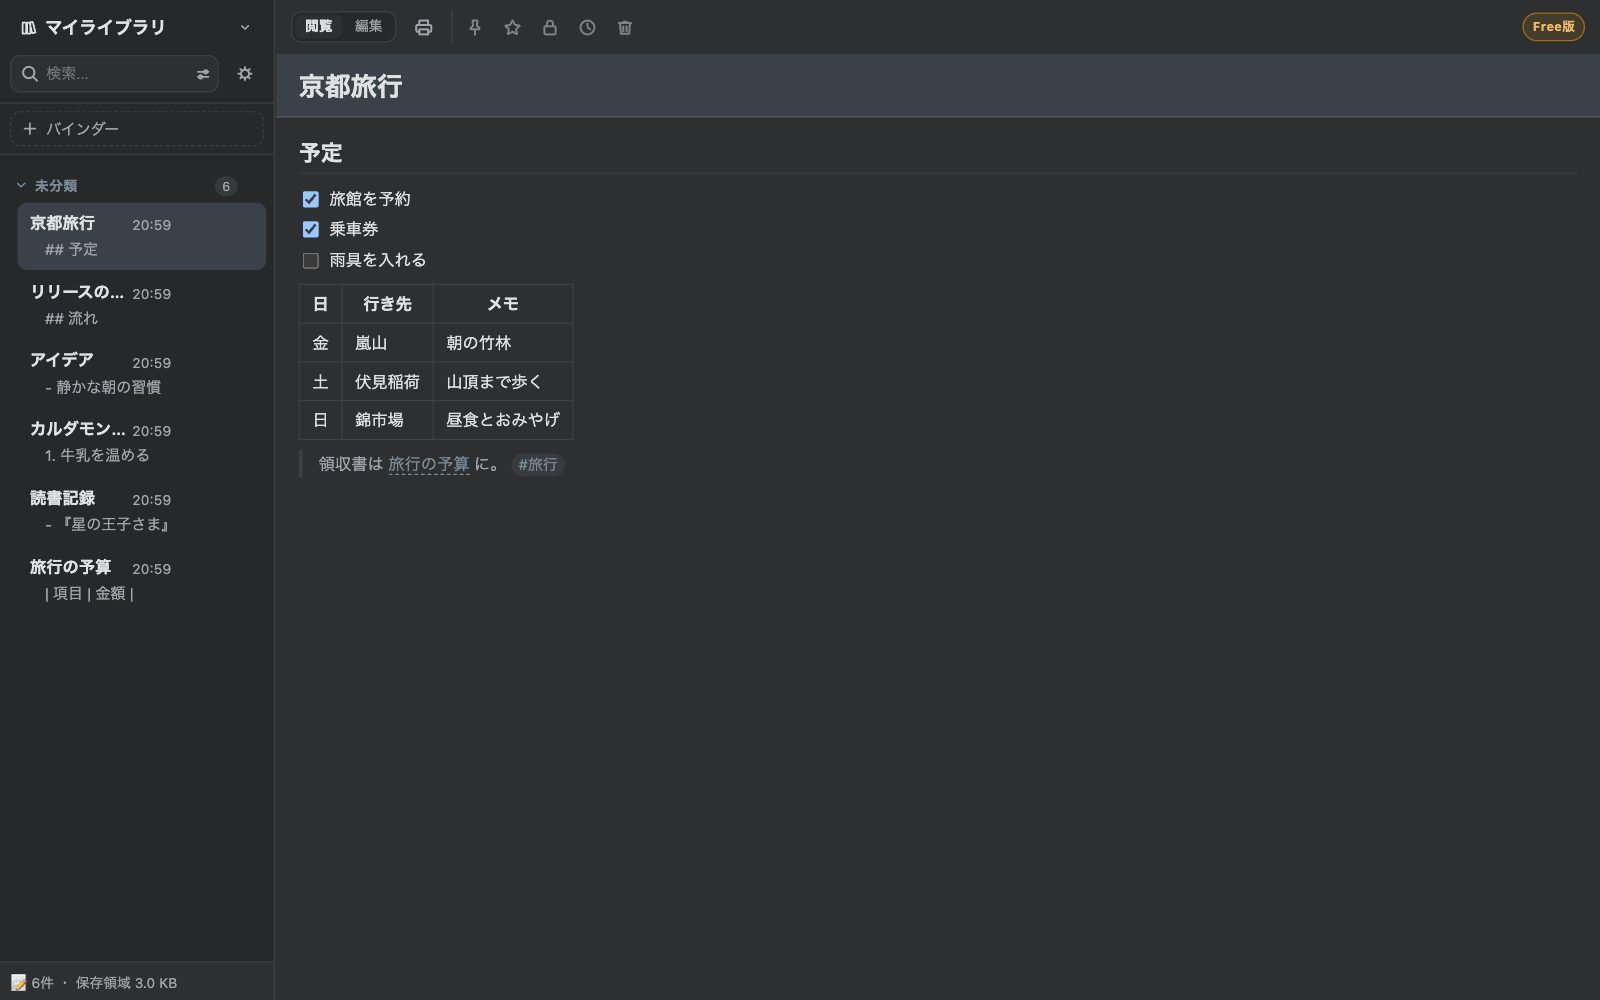This screenshot has height=1000, width=1600.
Task: Click the 未分類 count badge 6
Action: pos(226,187)
